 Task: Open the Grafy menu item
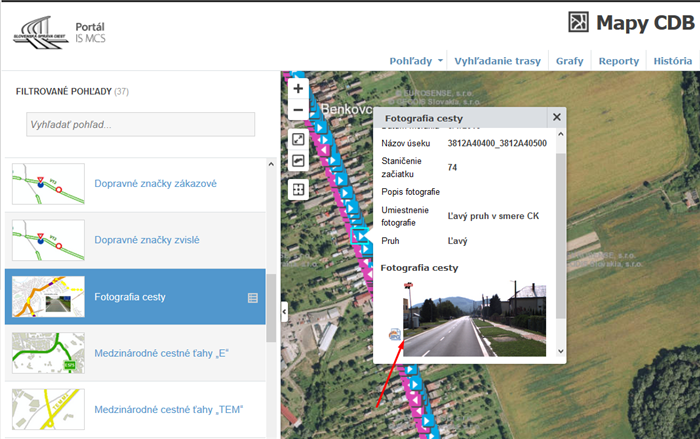click(569, 61)
